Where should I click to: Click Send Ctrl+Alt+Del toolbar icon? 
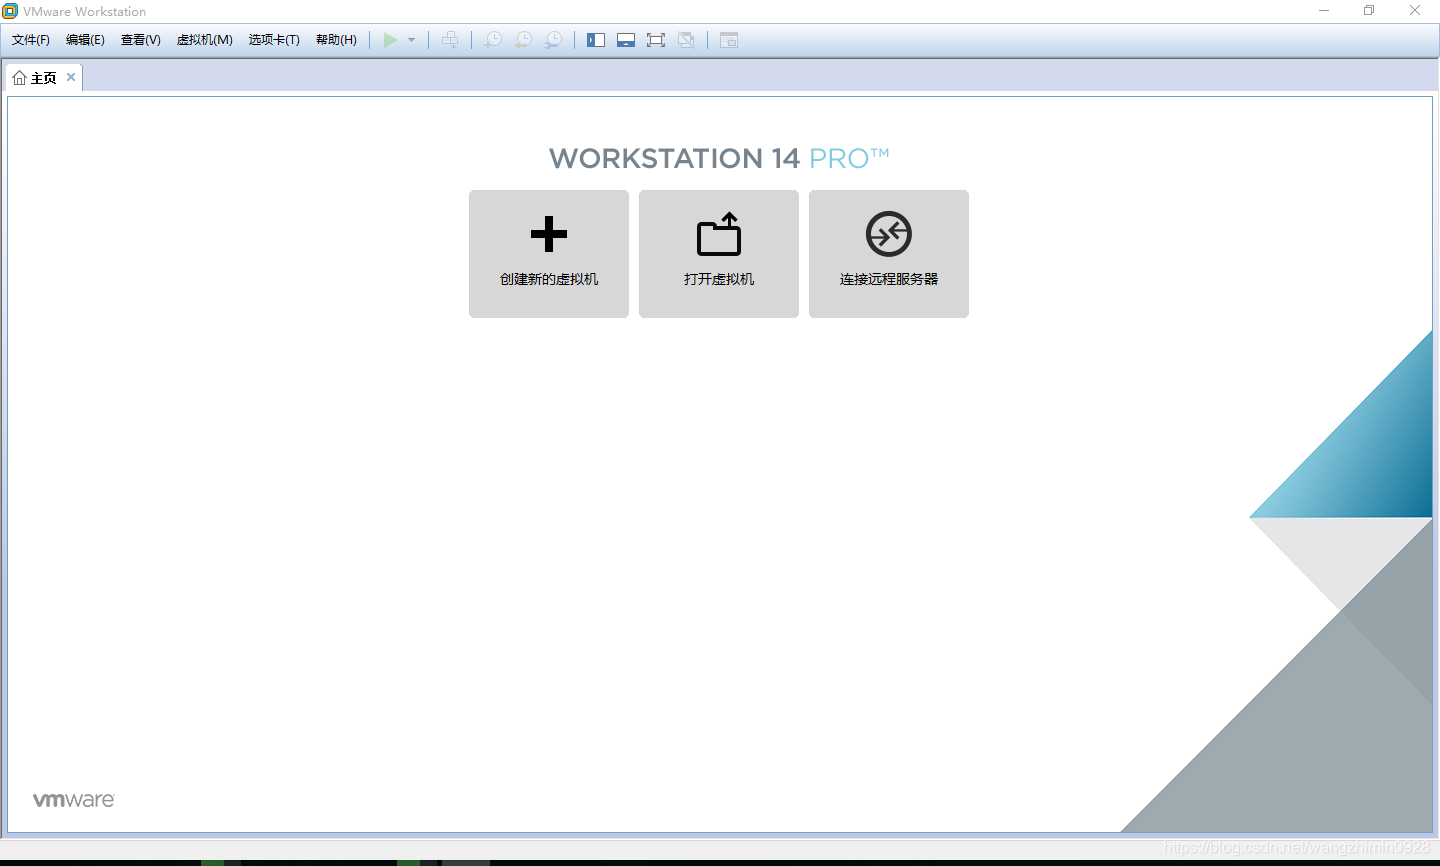tap(450, 40)
